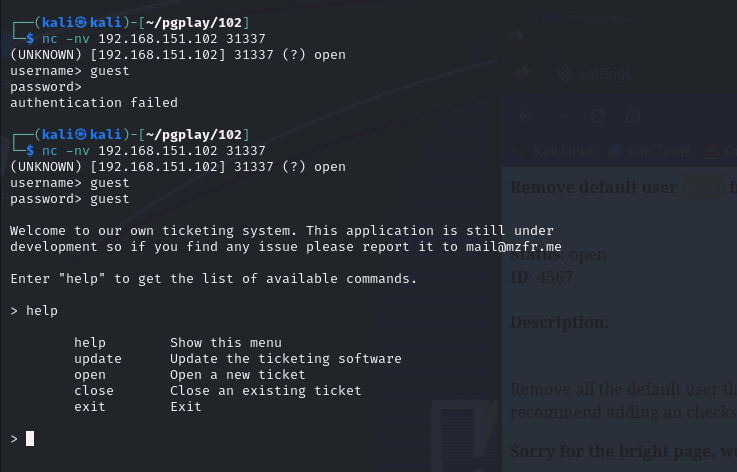Click the 'Enter "help" to get the list' line

(x=213, y=278)
